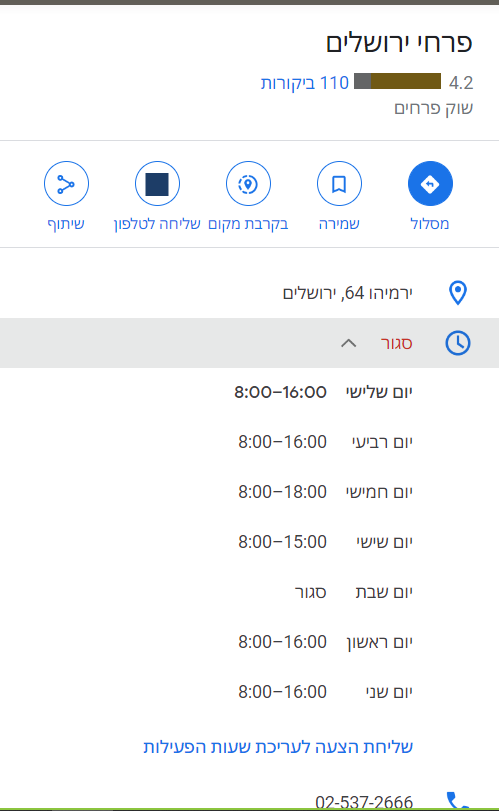
Task: Select the יום שלישי hours row
Action: pyautogui.click(x=323, y=392)
